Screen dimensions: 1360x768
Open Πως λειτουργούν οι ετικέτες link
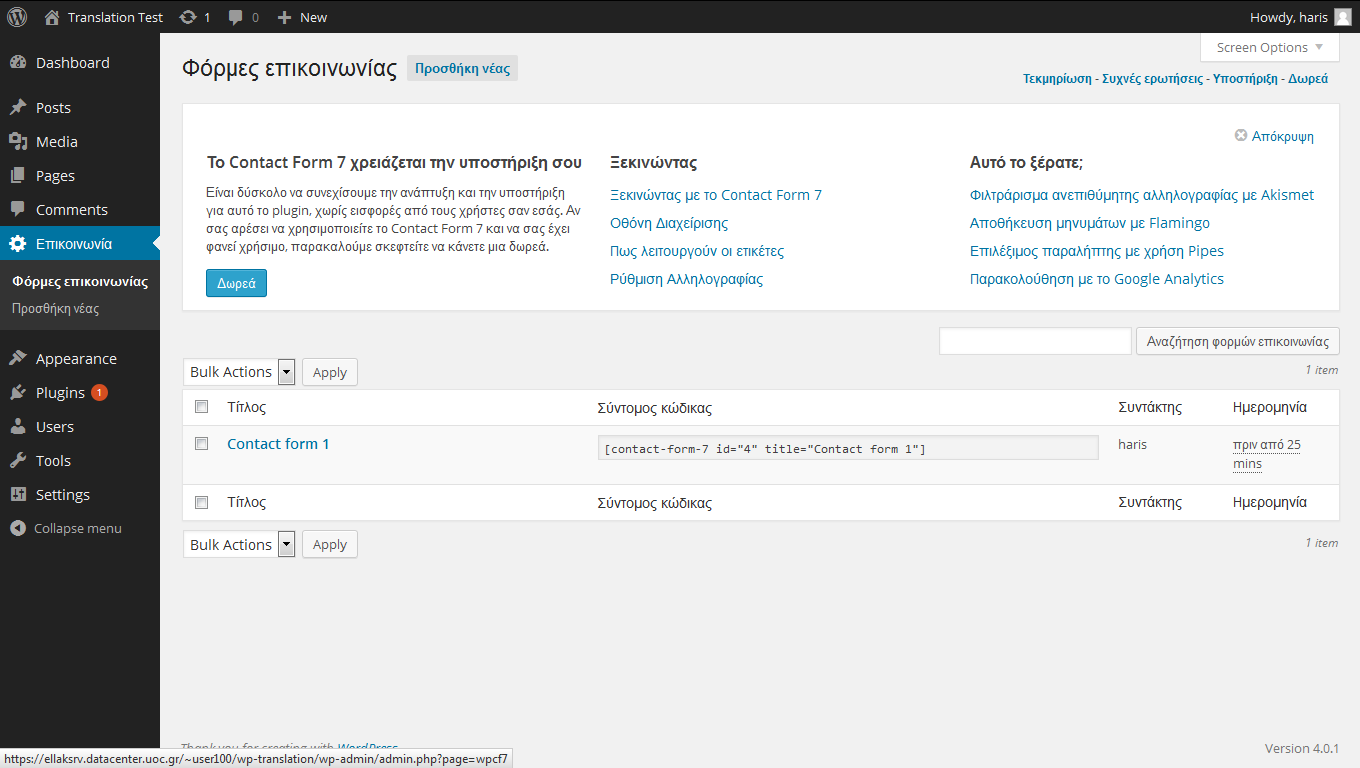[x=697, y=251]
